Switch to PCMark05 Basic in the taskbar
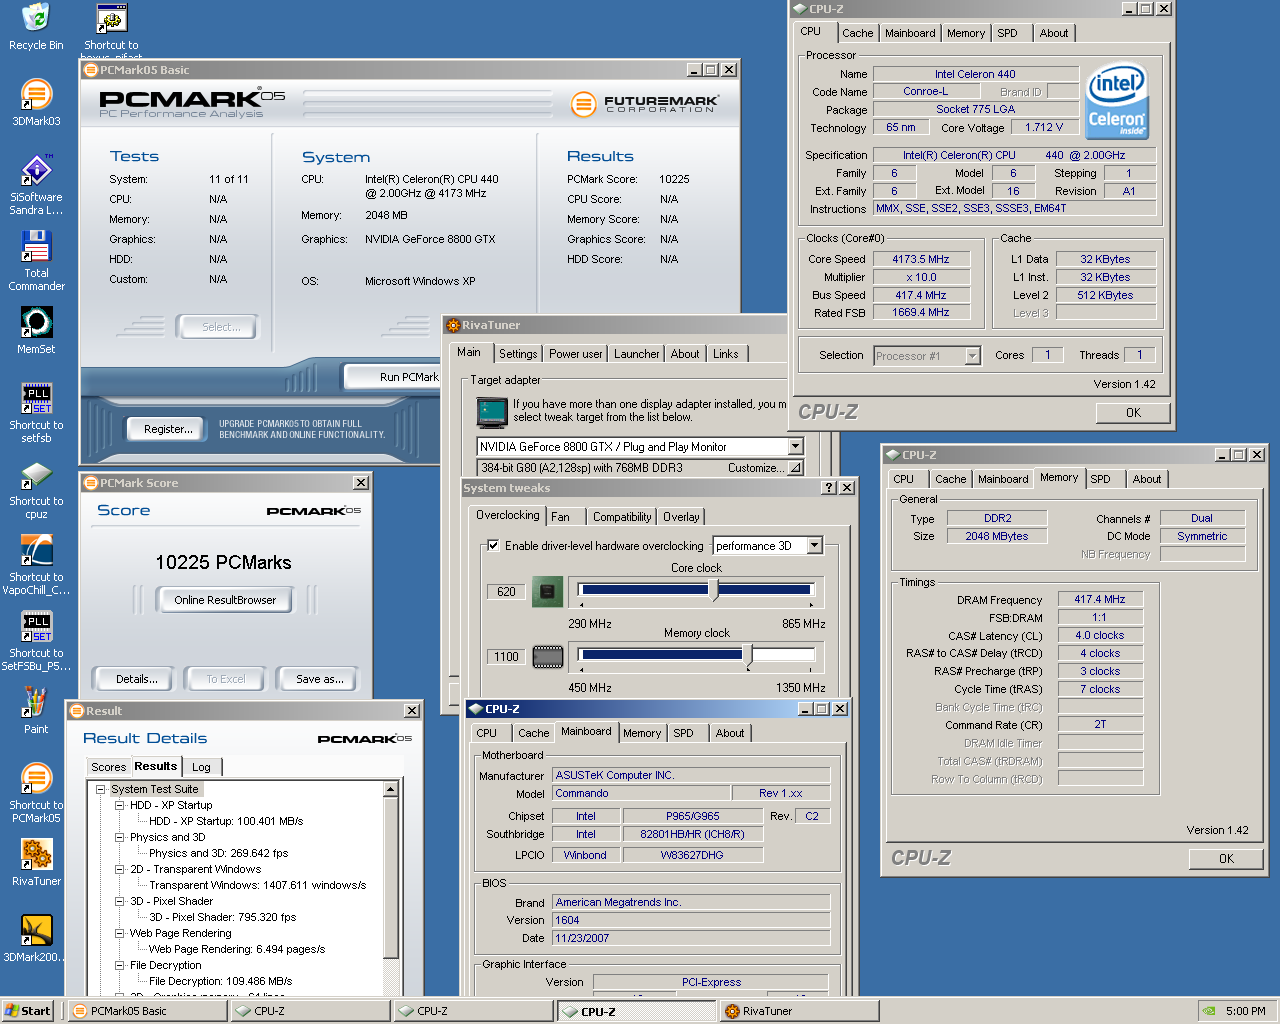The width and height of the screenshot is (1280, 1024). (x=148, y=1011)
